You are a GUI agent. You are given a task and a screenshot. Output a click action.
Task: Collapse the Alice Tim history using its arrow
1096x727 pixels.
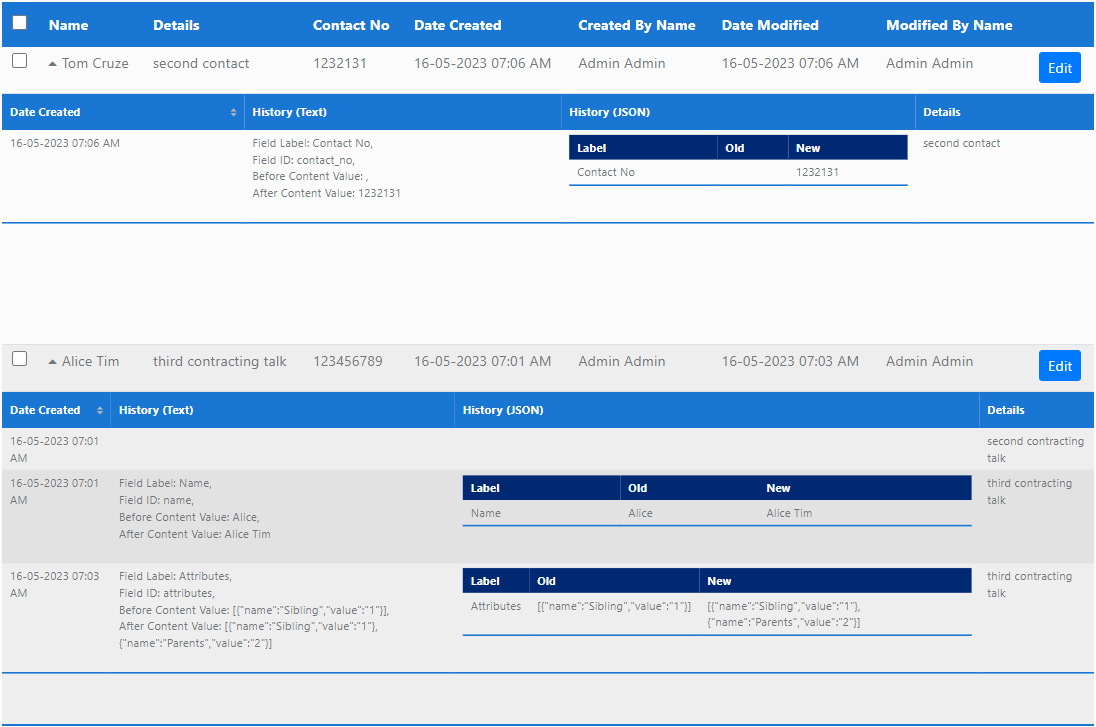[52, 362]
